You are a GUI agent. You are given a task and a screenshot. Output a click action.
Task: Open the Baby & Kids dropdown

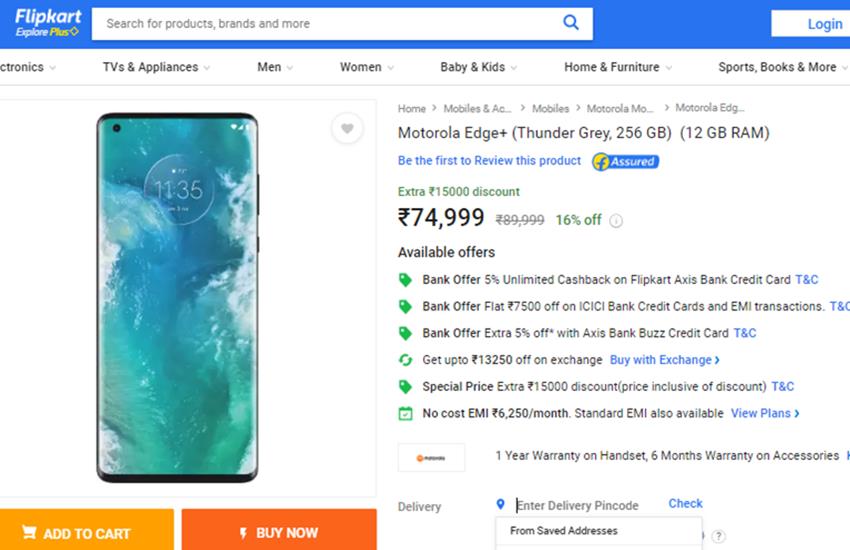coord(478,67)
